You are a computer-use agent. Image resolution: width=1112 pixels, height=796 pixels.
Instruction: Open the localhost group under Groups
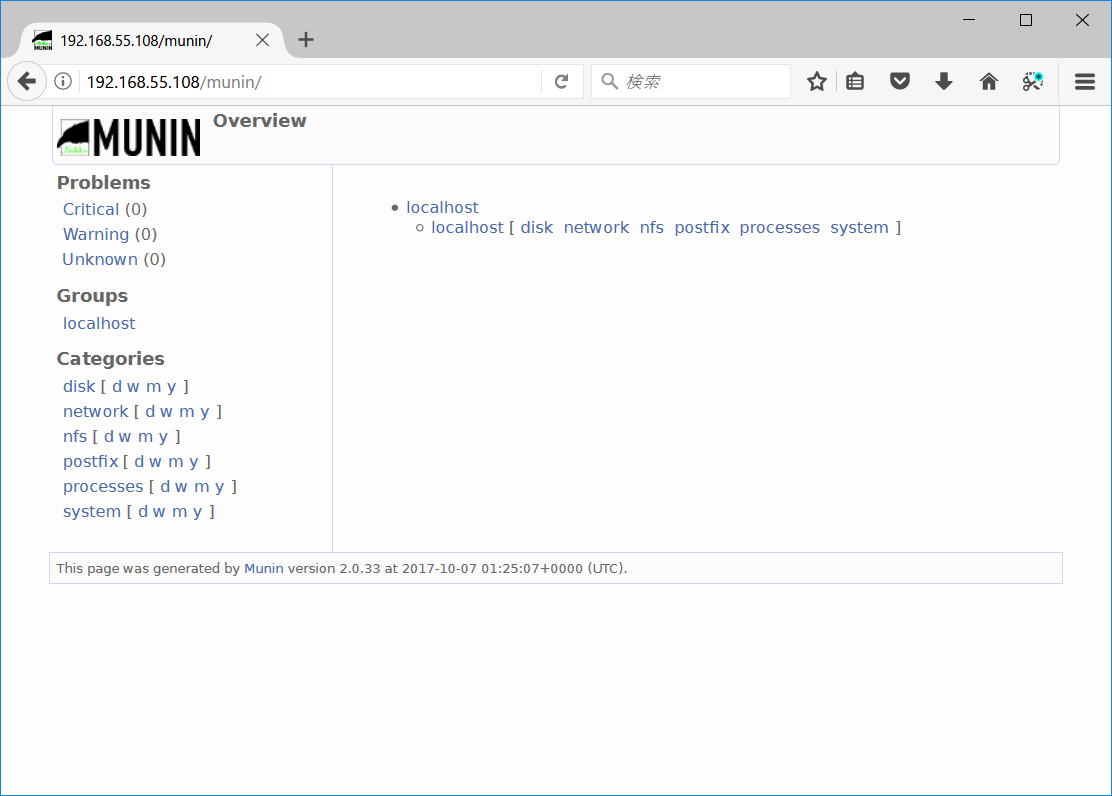pos(98,322)
